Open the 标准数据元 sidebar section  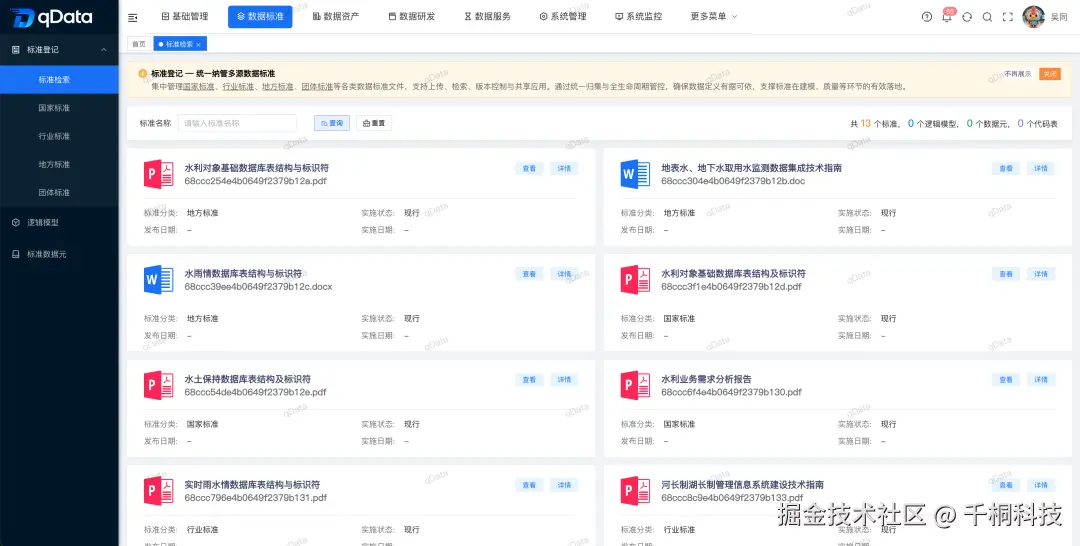[x=59, y=254]
